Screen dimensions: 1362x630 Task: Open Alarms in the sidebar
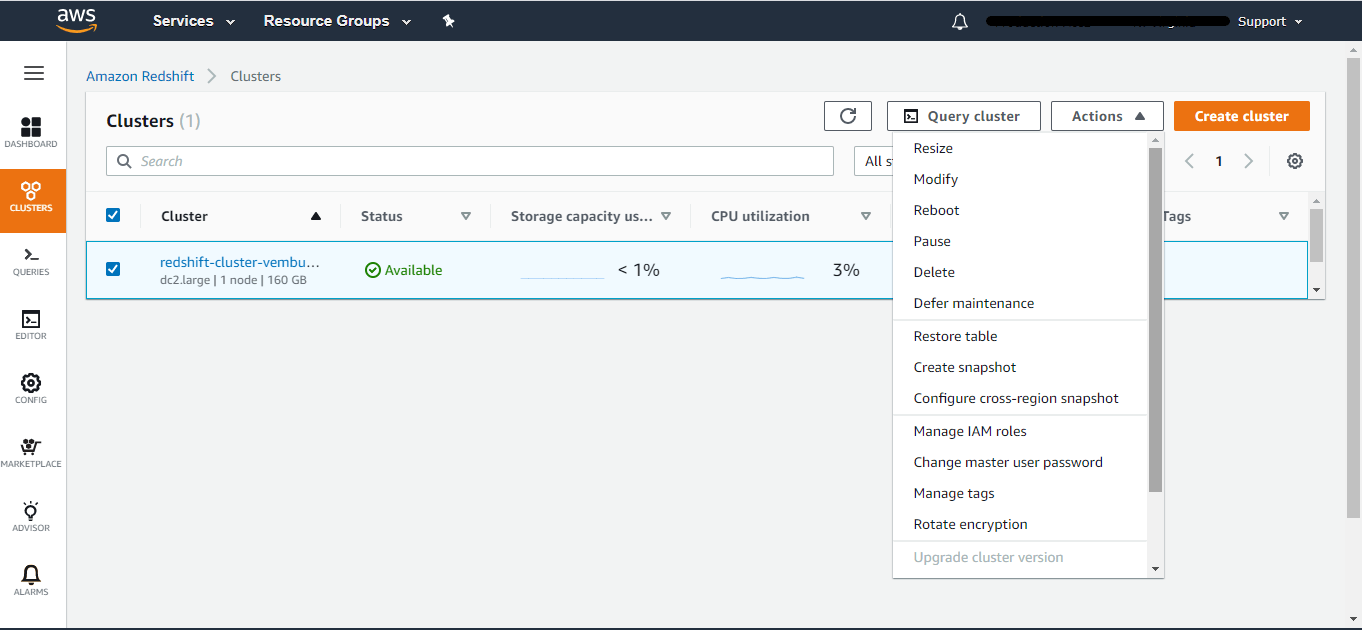click(x=31, y=582)
